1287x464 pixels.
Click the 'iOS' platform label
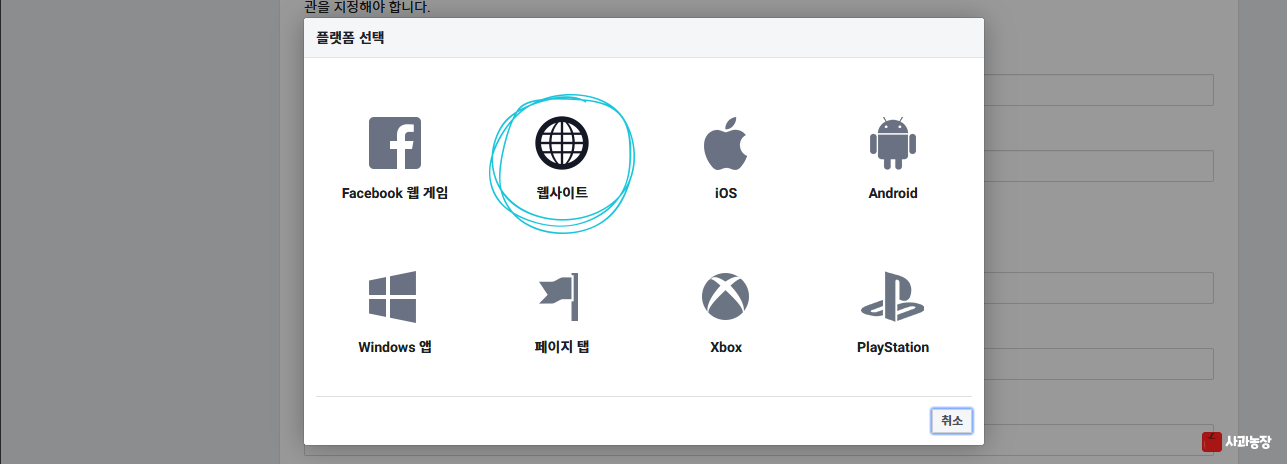pos(726,193)
